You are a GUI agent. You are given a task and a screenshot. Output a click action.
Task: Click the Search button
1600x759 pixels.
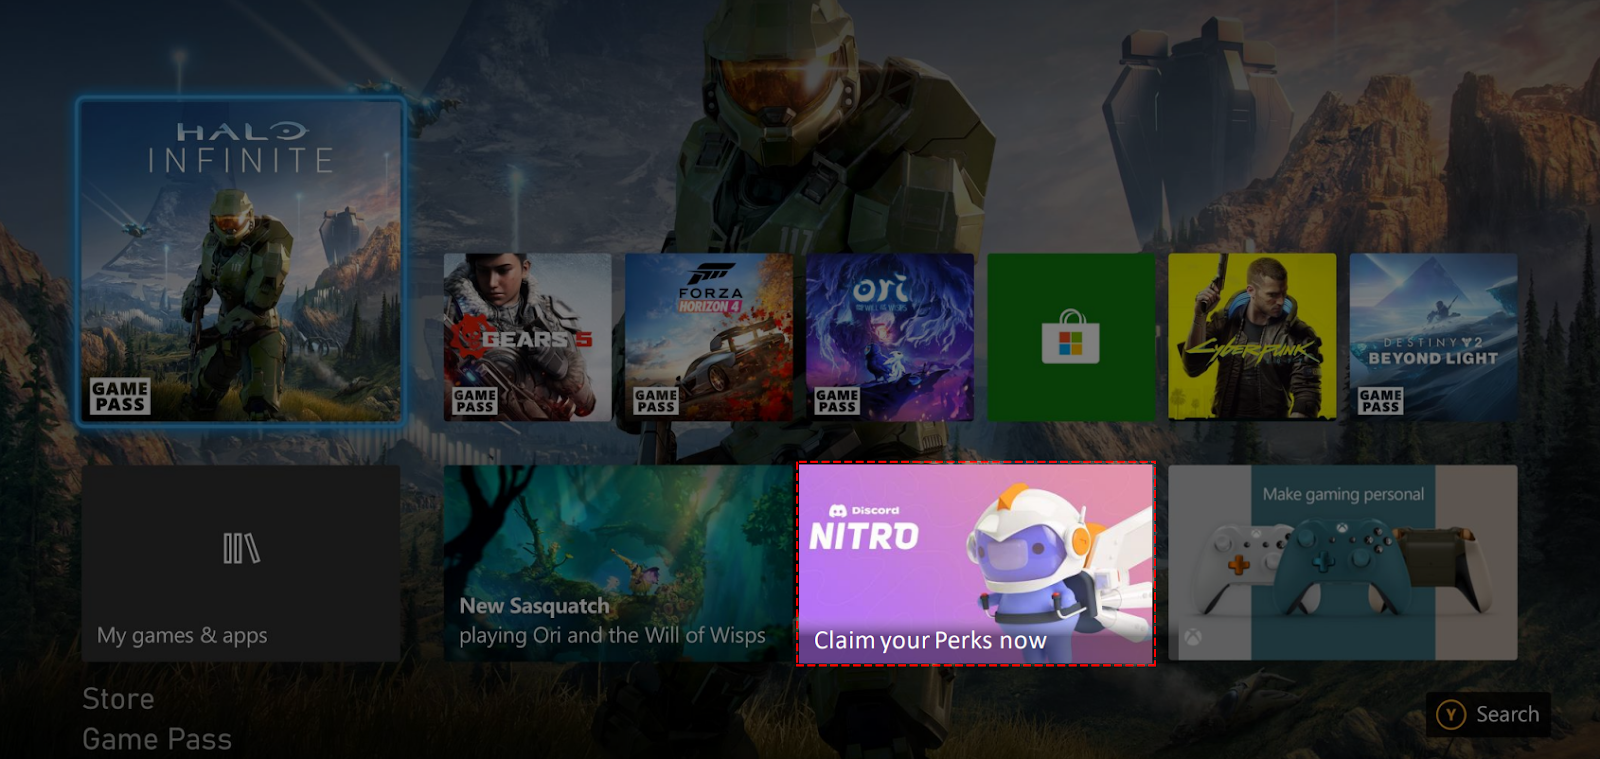[x=1488, y=714]
